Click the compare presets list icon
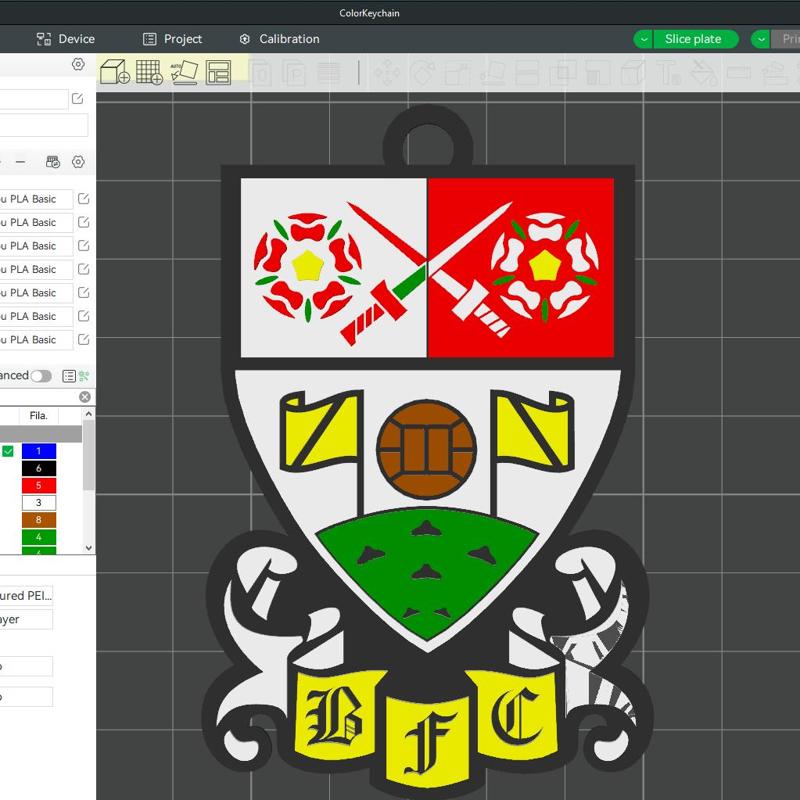800x800 pixels. [x=69, y=376]
